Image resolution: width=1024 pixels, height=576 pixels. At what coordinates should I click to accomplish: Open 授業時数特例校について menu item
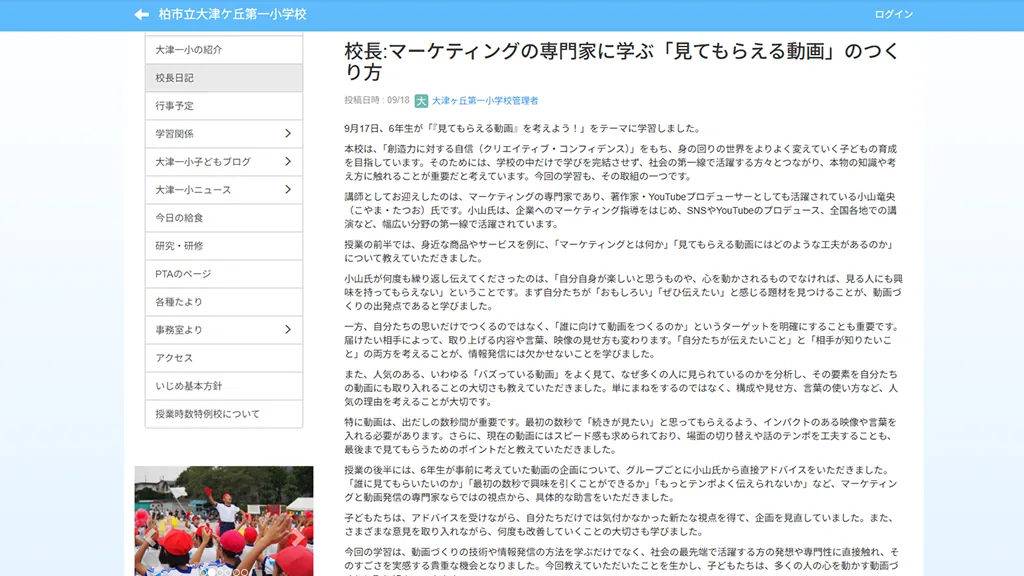224,414
